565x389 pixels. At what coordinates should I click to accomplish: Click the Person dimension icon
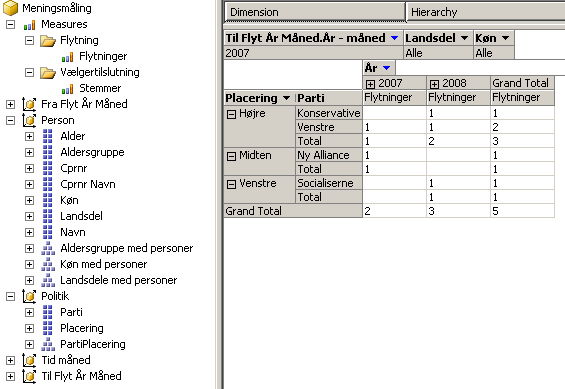click(x=29, y=120)
